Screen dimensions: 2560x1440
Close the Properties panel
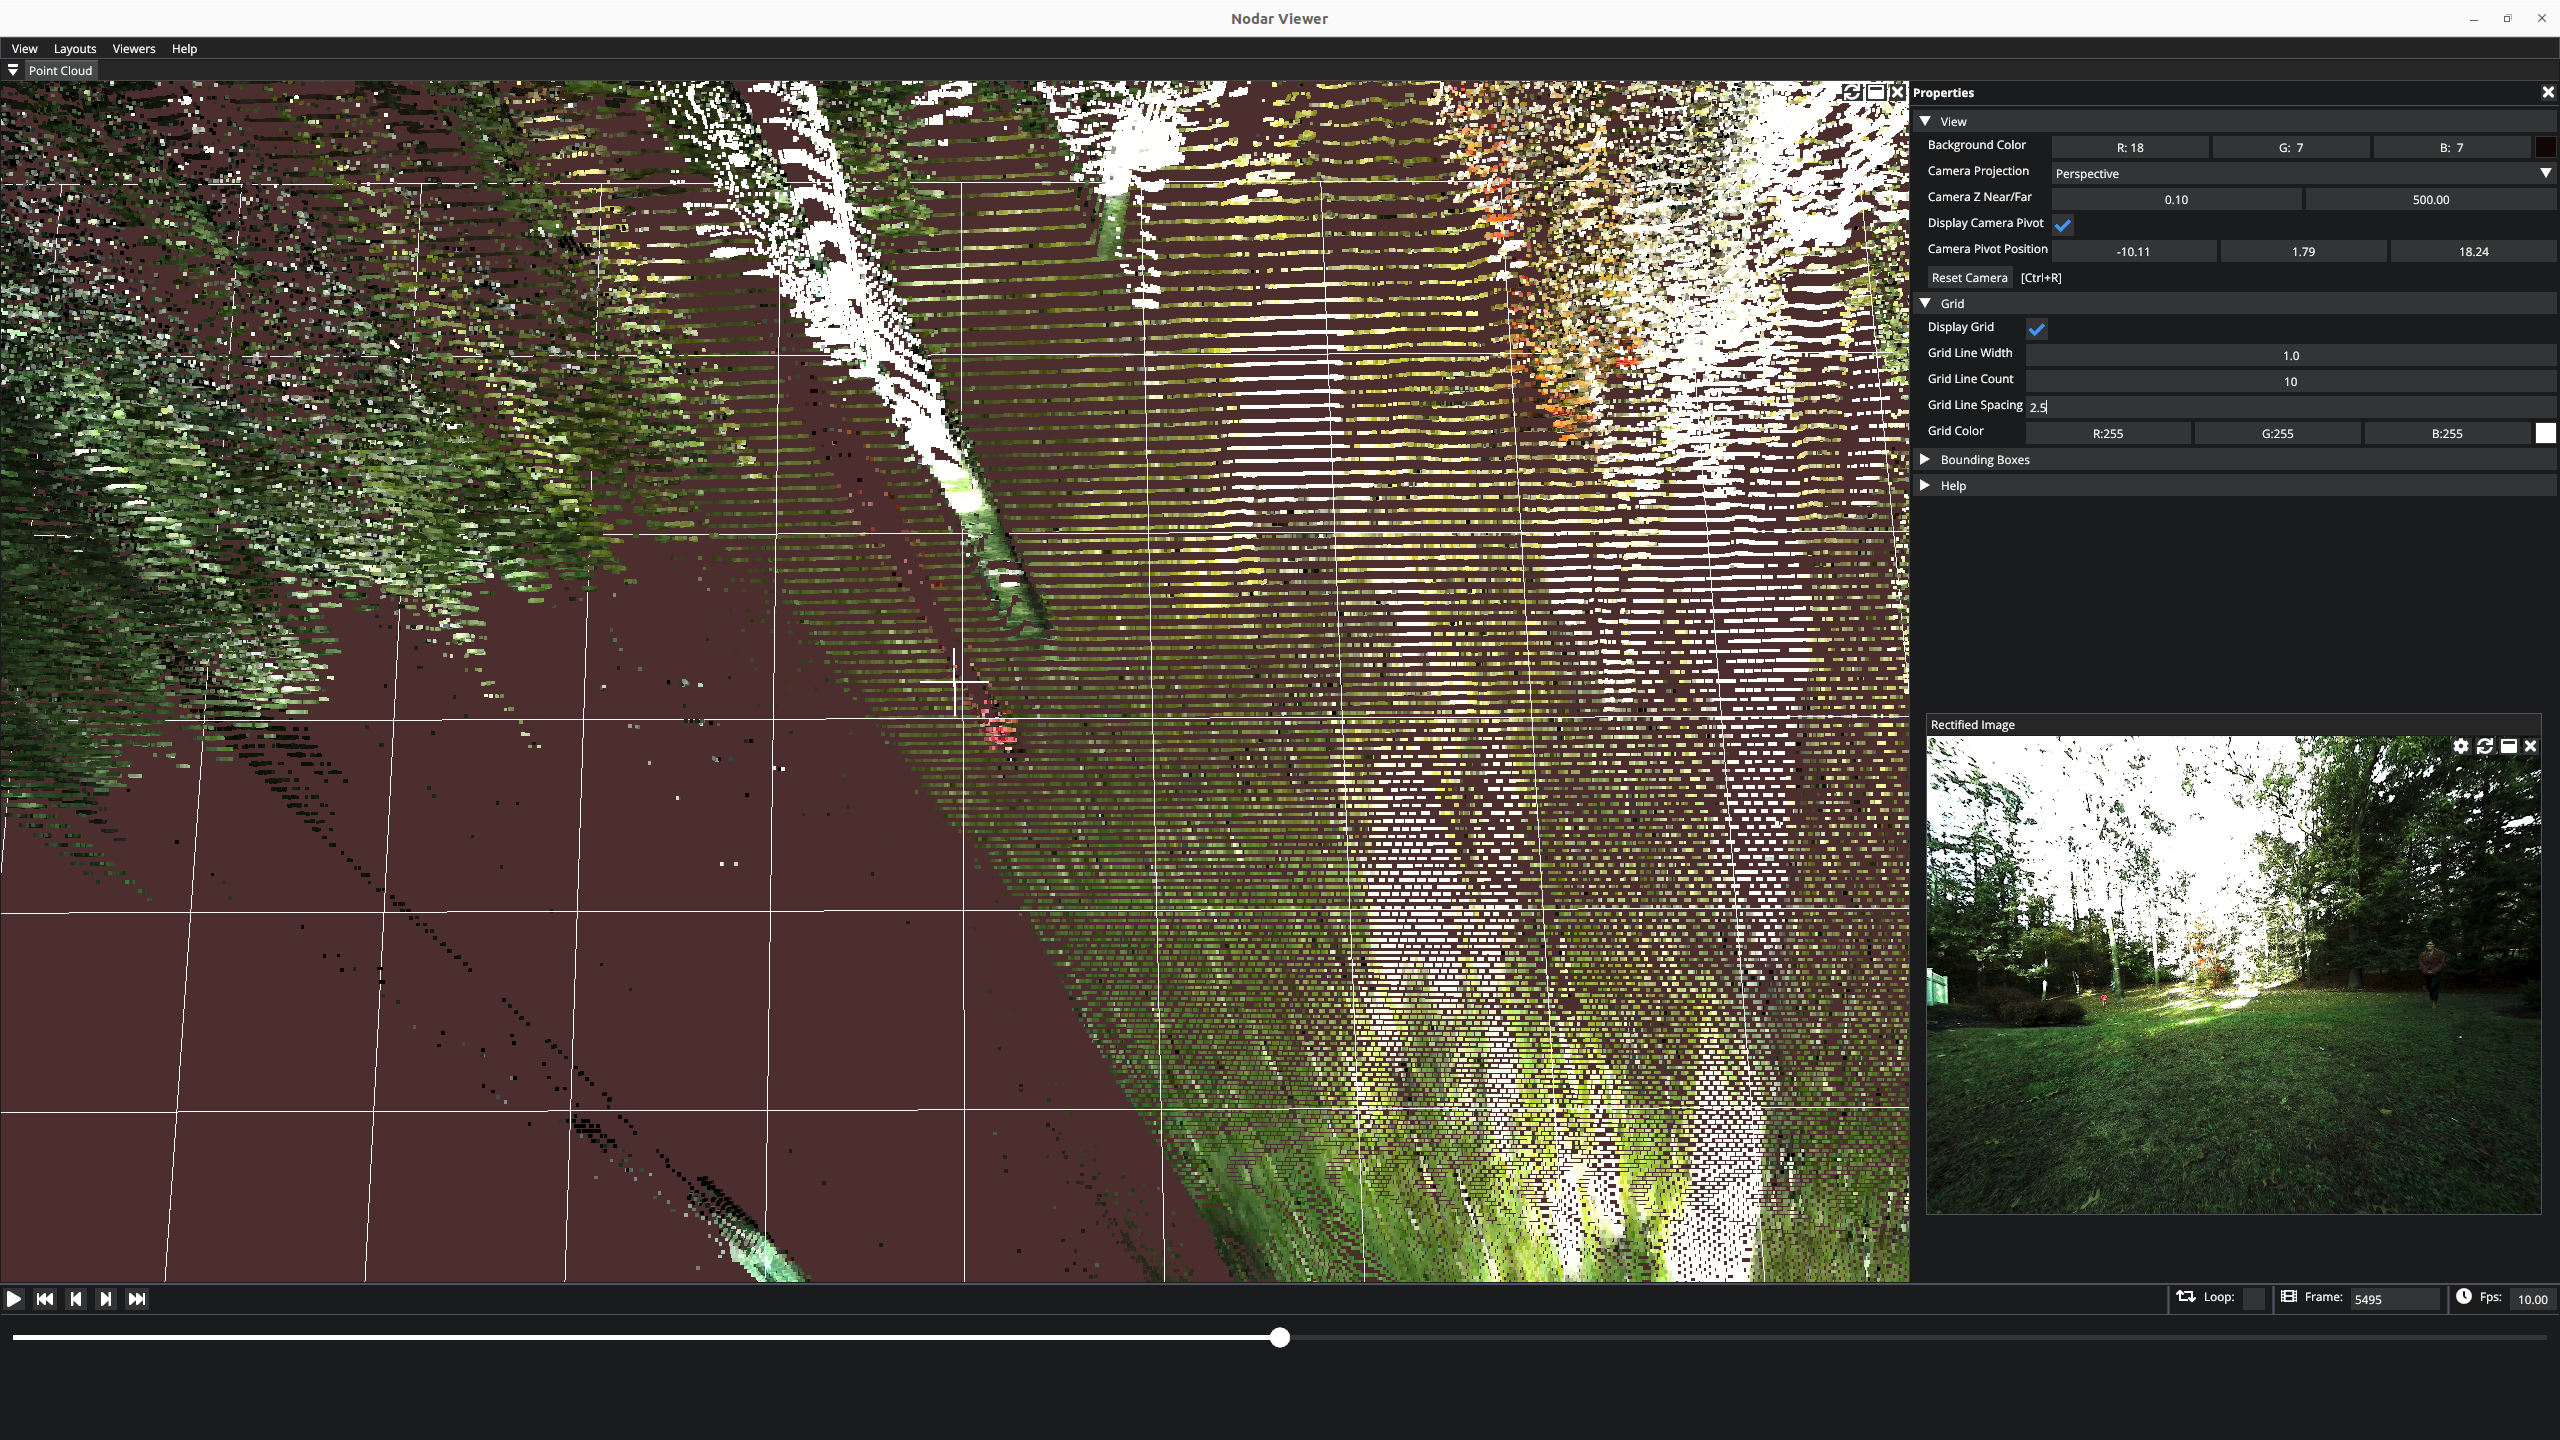pyautogui.click(x=2548, y=92)
